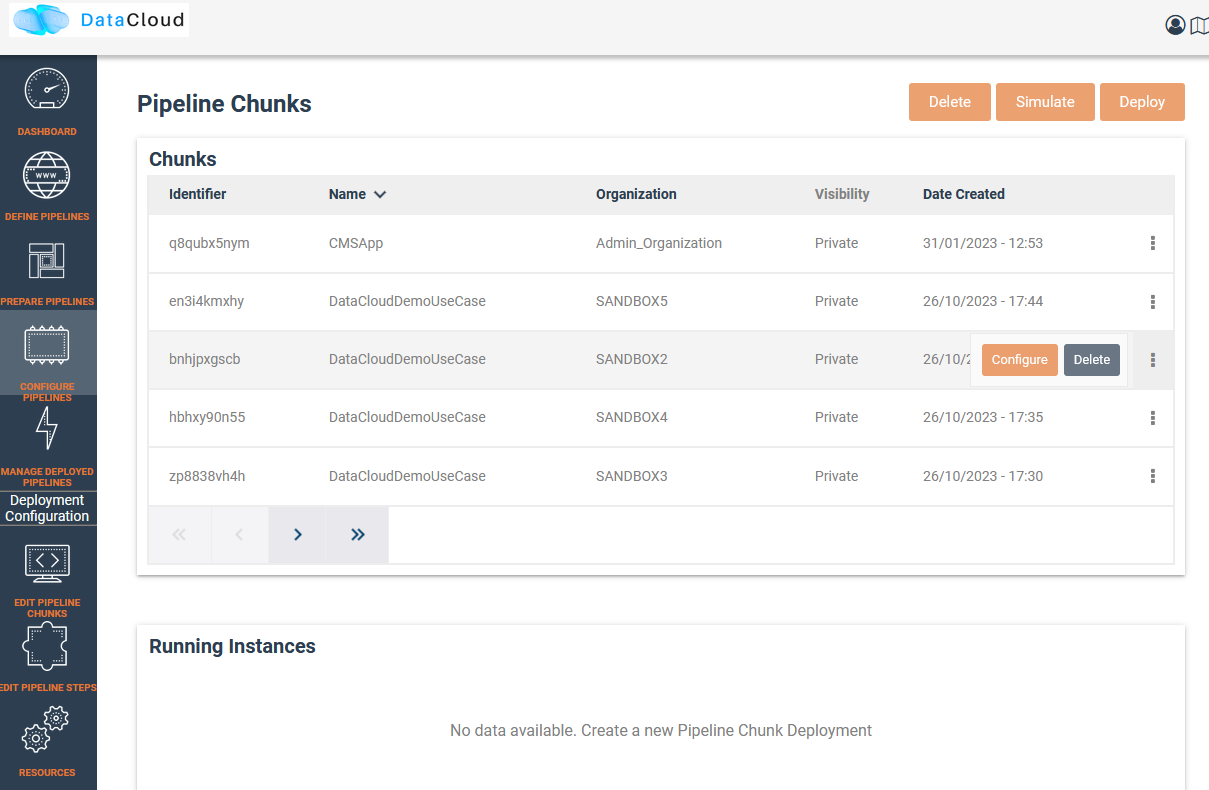Open row menu for CMSApp chunk
The height and width of the screenshot is (790, 1209).
click(x=1153, y=243)
